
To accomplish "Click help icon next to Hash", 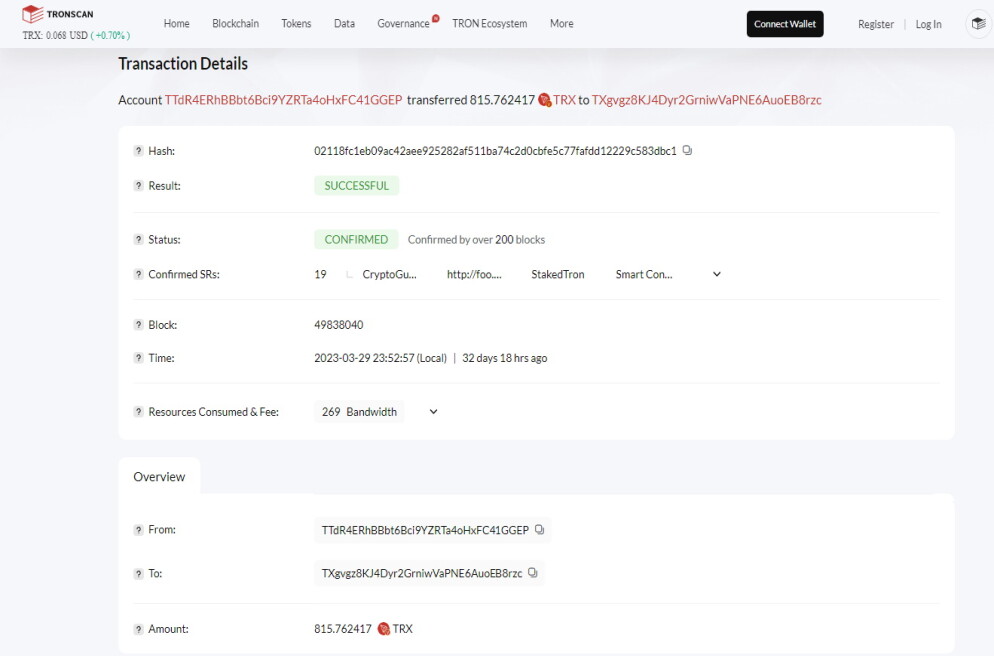I will [138, 151].
